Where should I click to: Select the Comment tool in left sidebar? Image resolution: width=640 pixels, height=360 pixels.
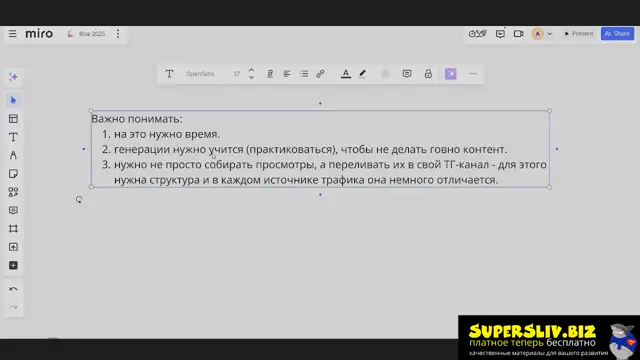(x=13, y=210)
